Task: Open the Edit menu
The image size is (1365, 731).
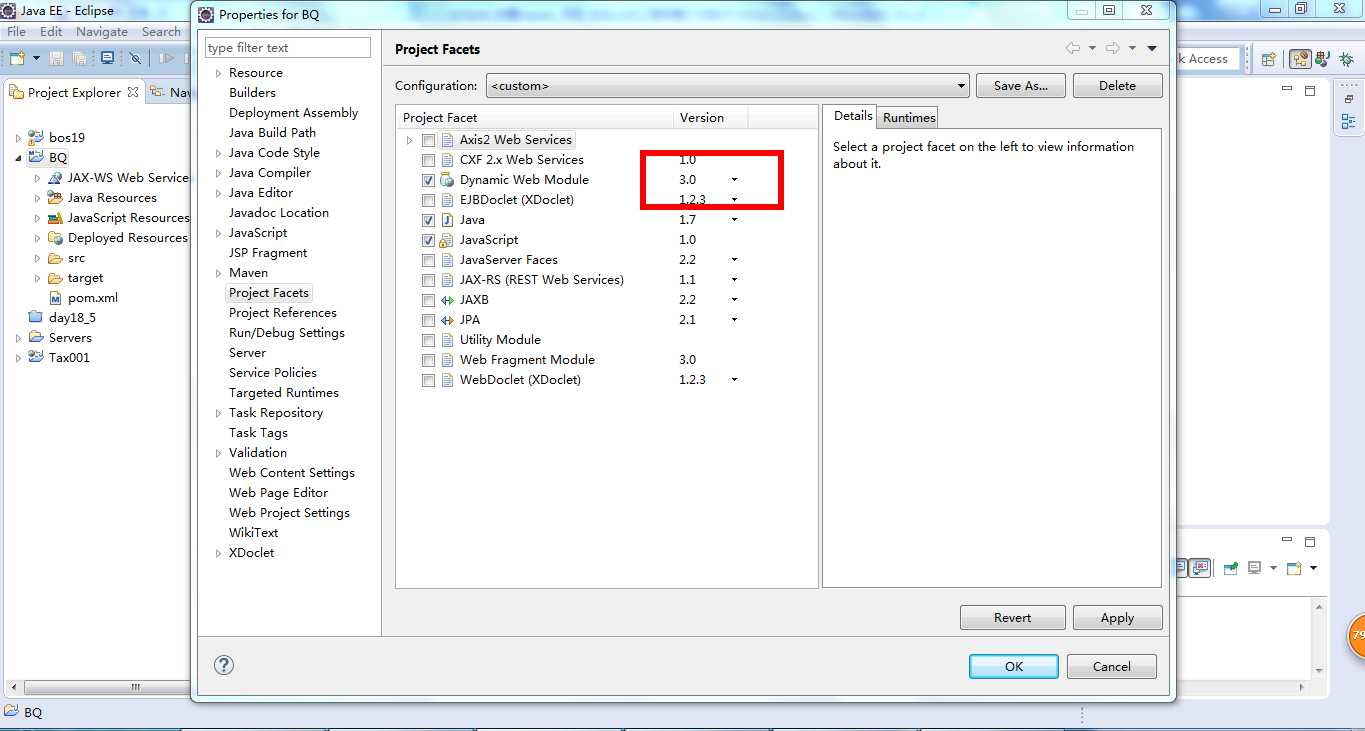Action: pyautogui.click(x=51, y=31)
